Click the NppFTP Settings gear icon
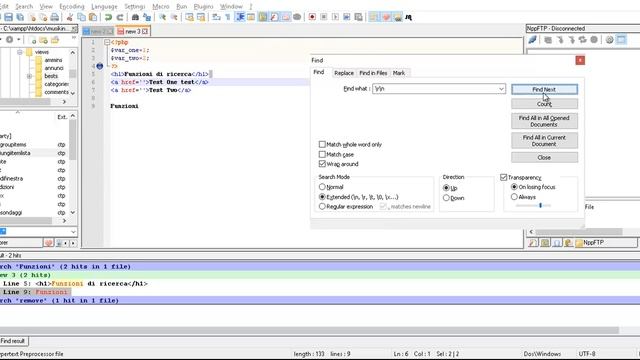 (x=609, y=40)
